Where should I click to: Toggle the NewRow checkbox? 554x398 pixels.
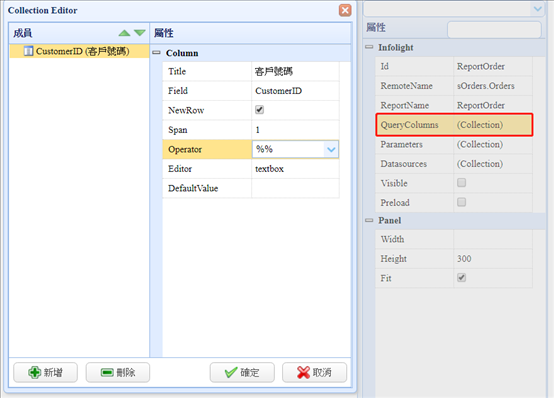click(259, 110)
